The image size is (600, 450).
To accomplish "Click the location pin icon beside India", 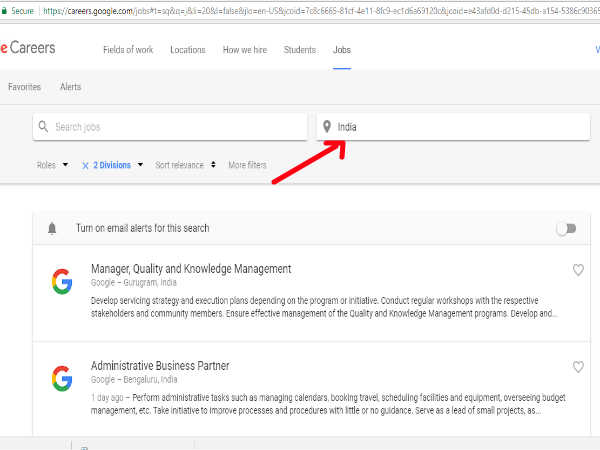I will click(x=327, y=127).
